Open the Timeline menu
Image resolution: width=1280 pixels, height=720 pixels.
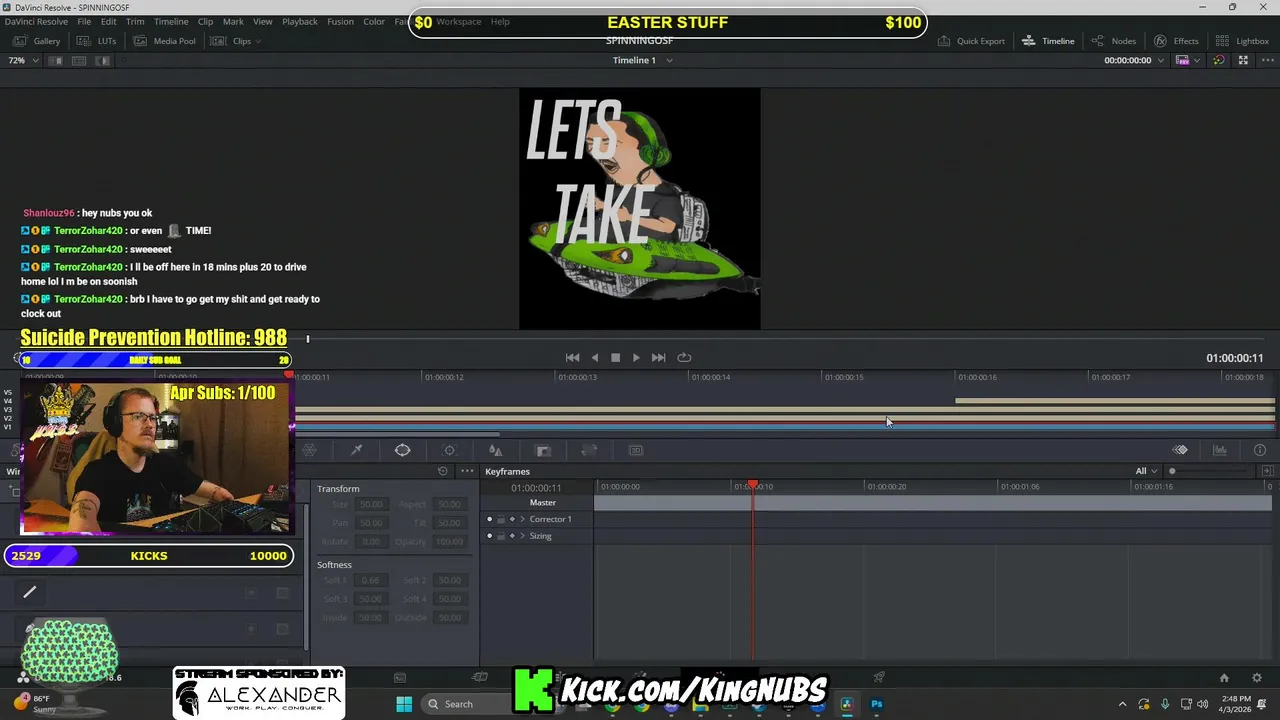coord(171,21)
